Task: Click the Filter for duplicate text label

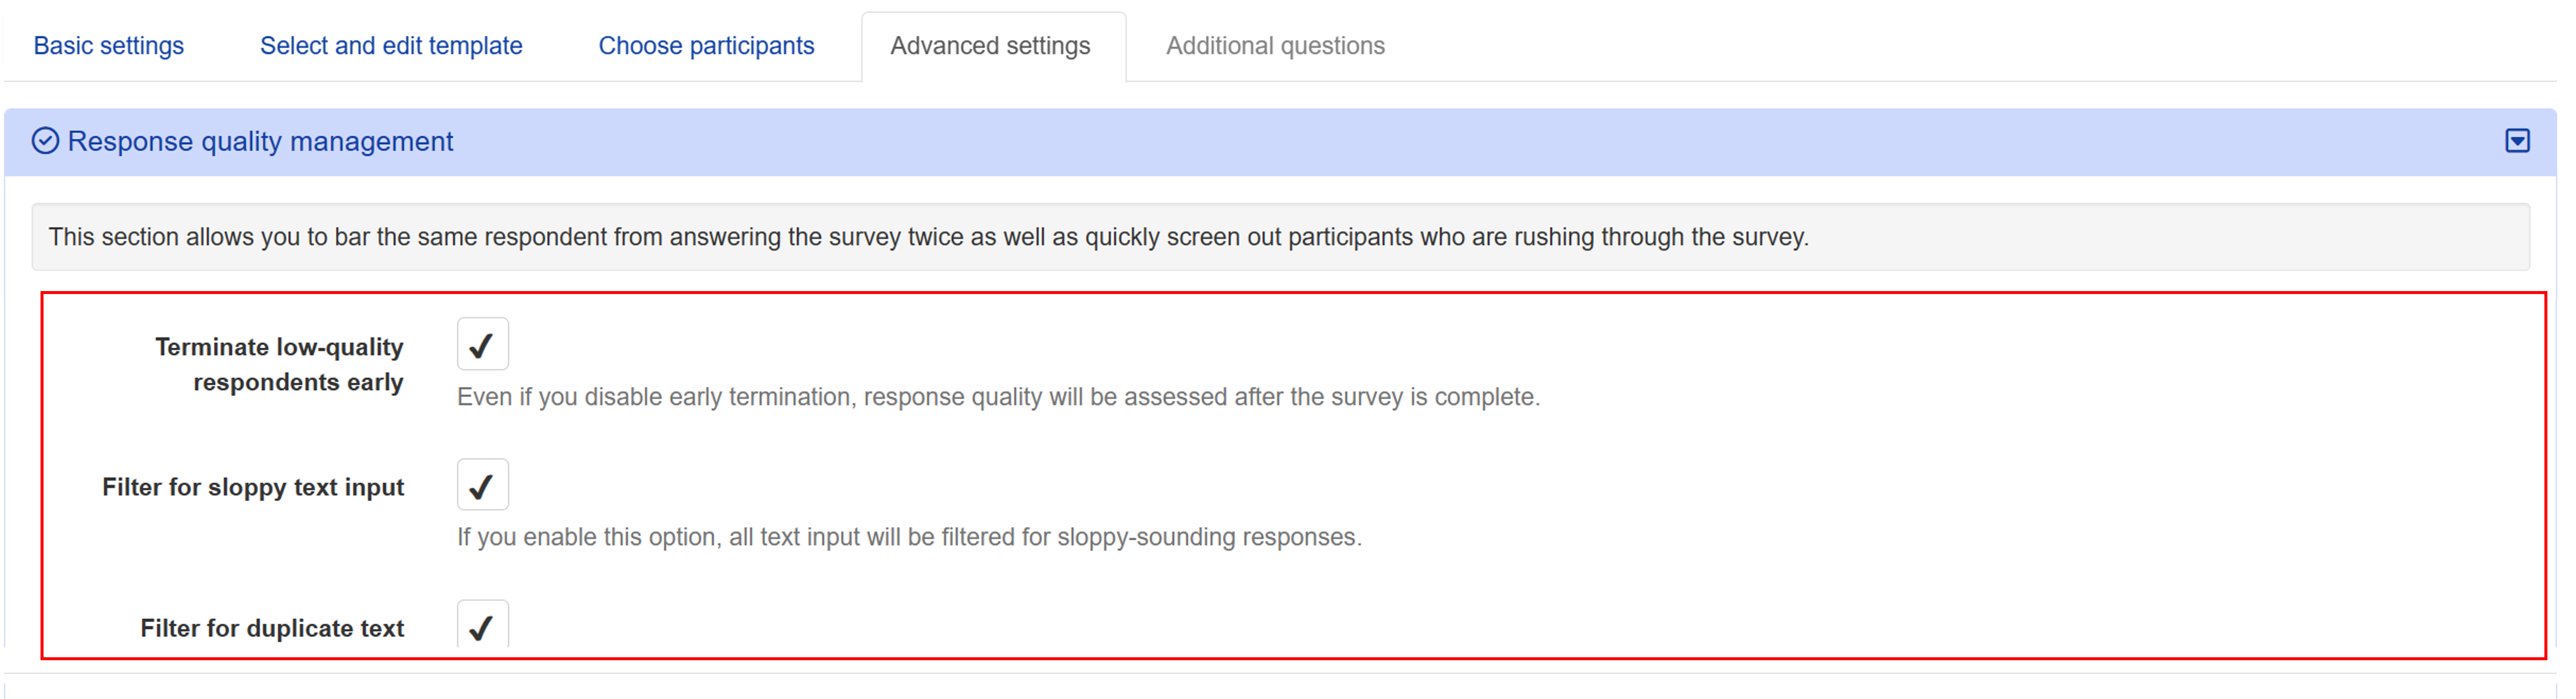Action: (x=272, y=628)
